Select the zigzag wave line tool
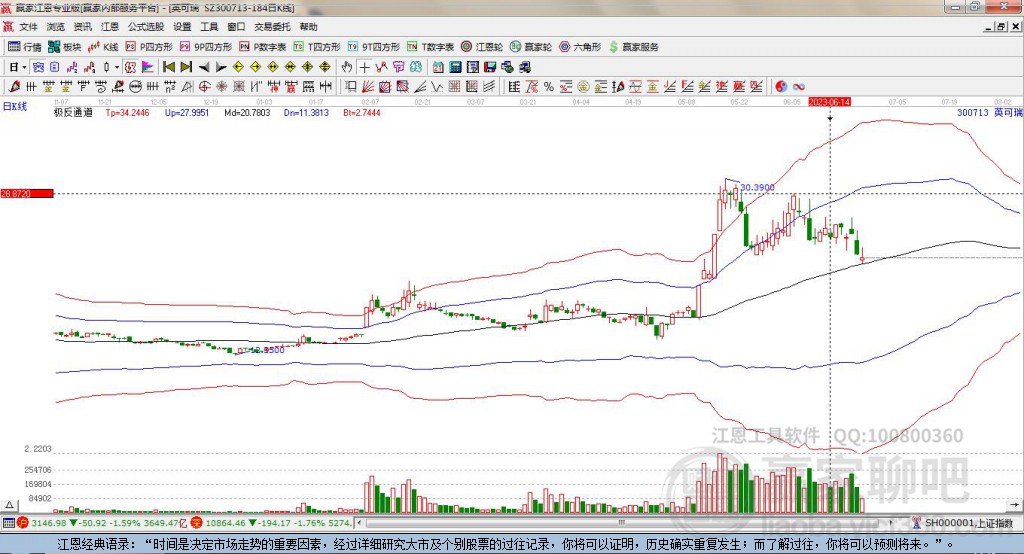The height and width of the screenshot is (554, 1024). click(x=436, y=86)
